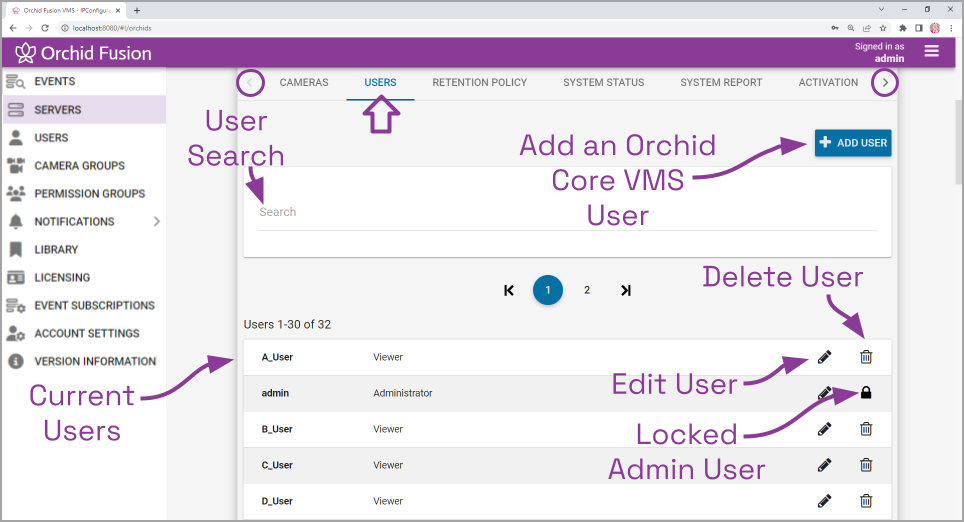
Task: Open the hamburger menu
Action: (x=932, y=52)
